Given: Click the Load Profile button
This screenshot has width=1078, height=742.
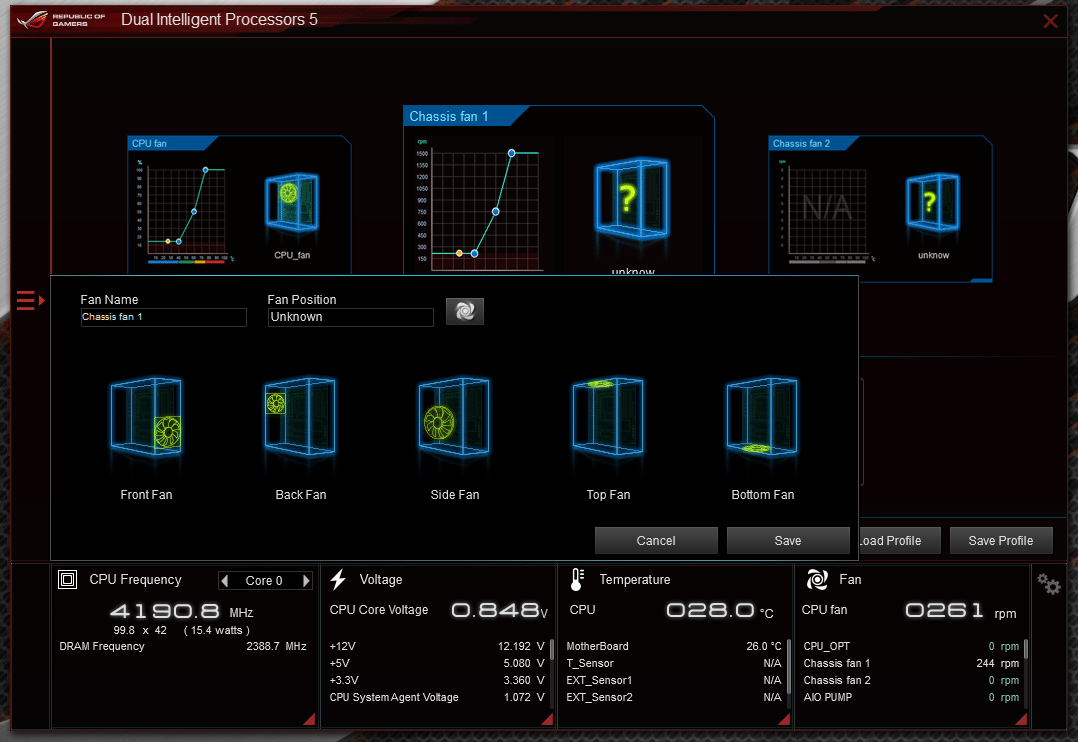Looking at the screenshot, I should point(899,541).
